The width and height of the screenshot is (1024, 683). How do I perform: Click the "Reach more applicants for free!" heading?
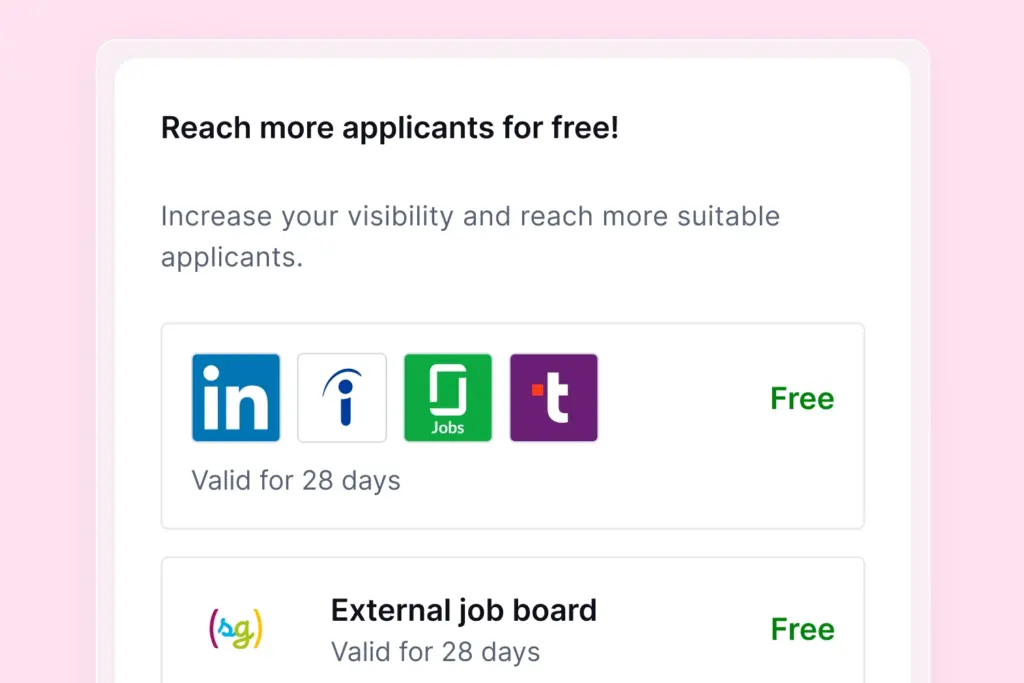[x=390, y=128]
